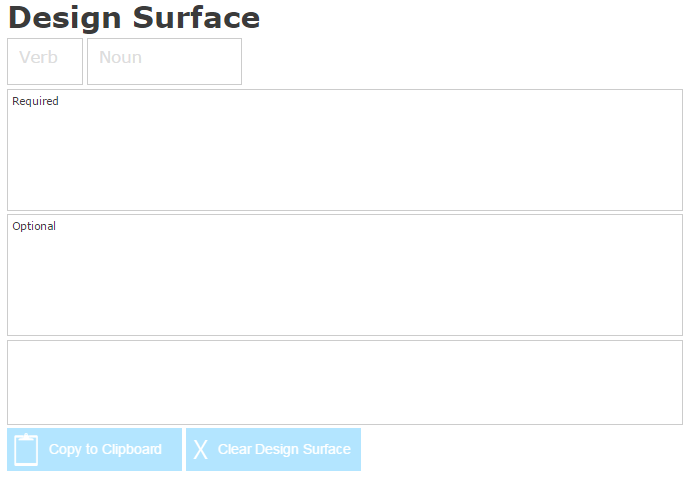The width and height of the screenshot is (689, 489).
Task: Focus the Verb input field
Action: click(x=45, y=62)
